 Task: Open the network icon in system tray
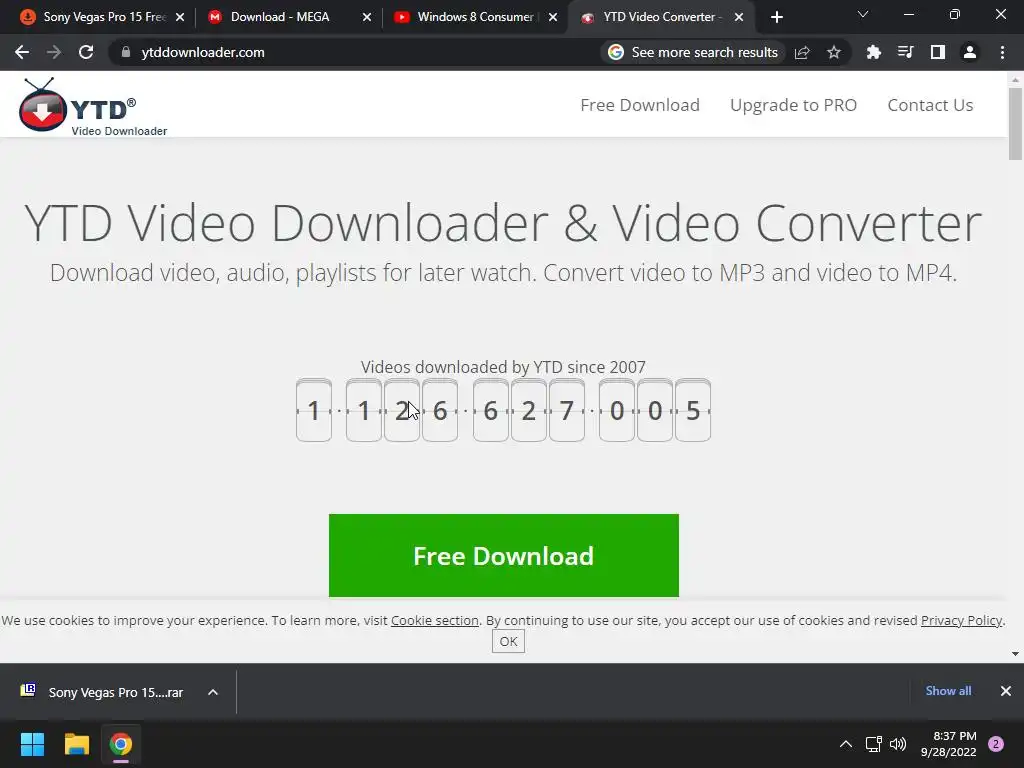(873, 744)
